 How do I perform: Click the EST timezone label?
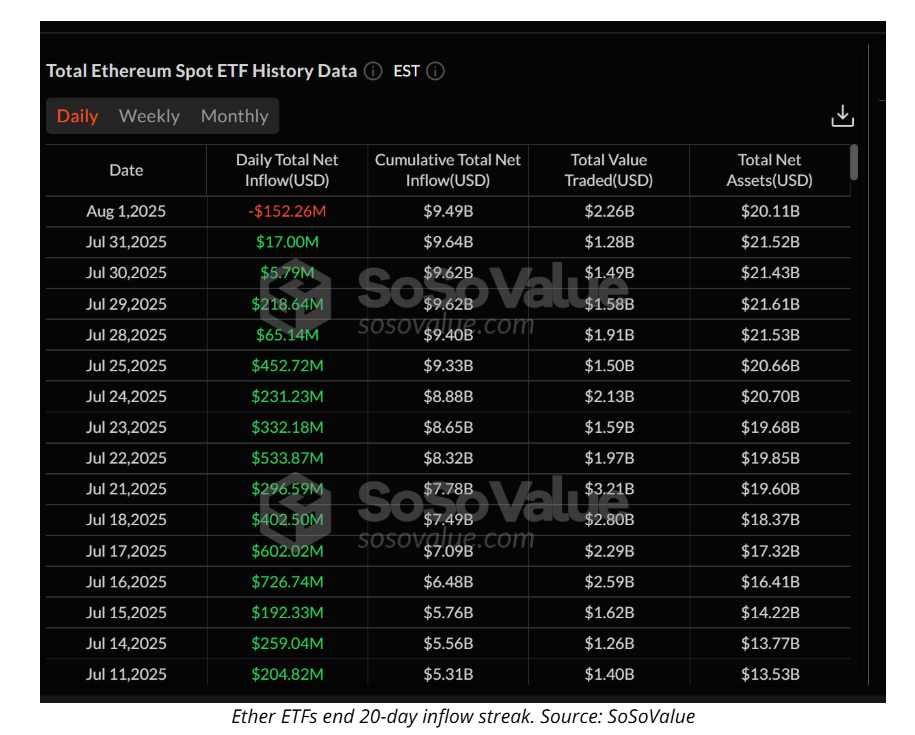point(406,71)
